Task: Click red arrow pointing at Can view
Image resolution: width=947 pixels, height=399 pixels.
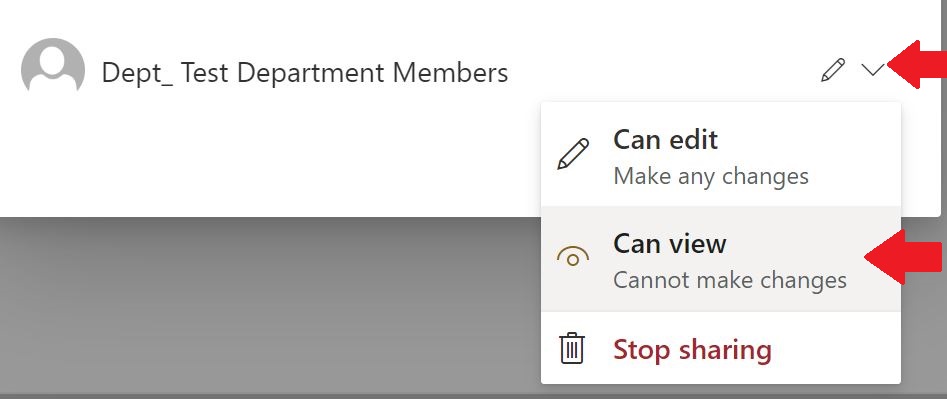Action: coord(904,257)
